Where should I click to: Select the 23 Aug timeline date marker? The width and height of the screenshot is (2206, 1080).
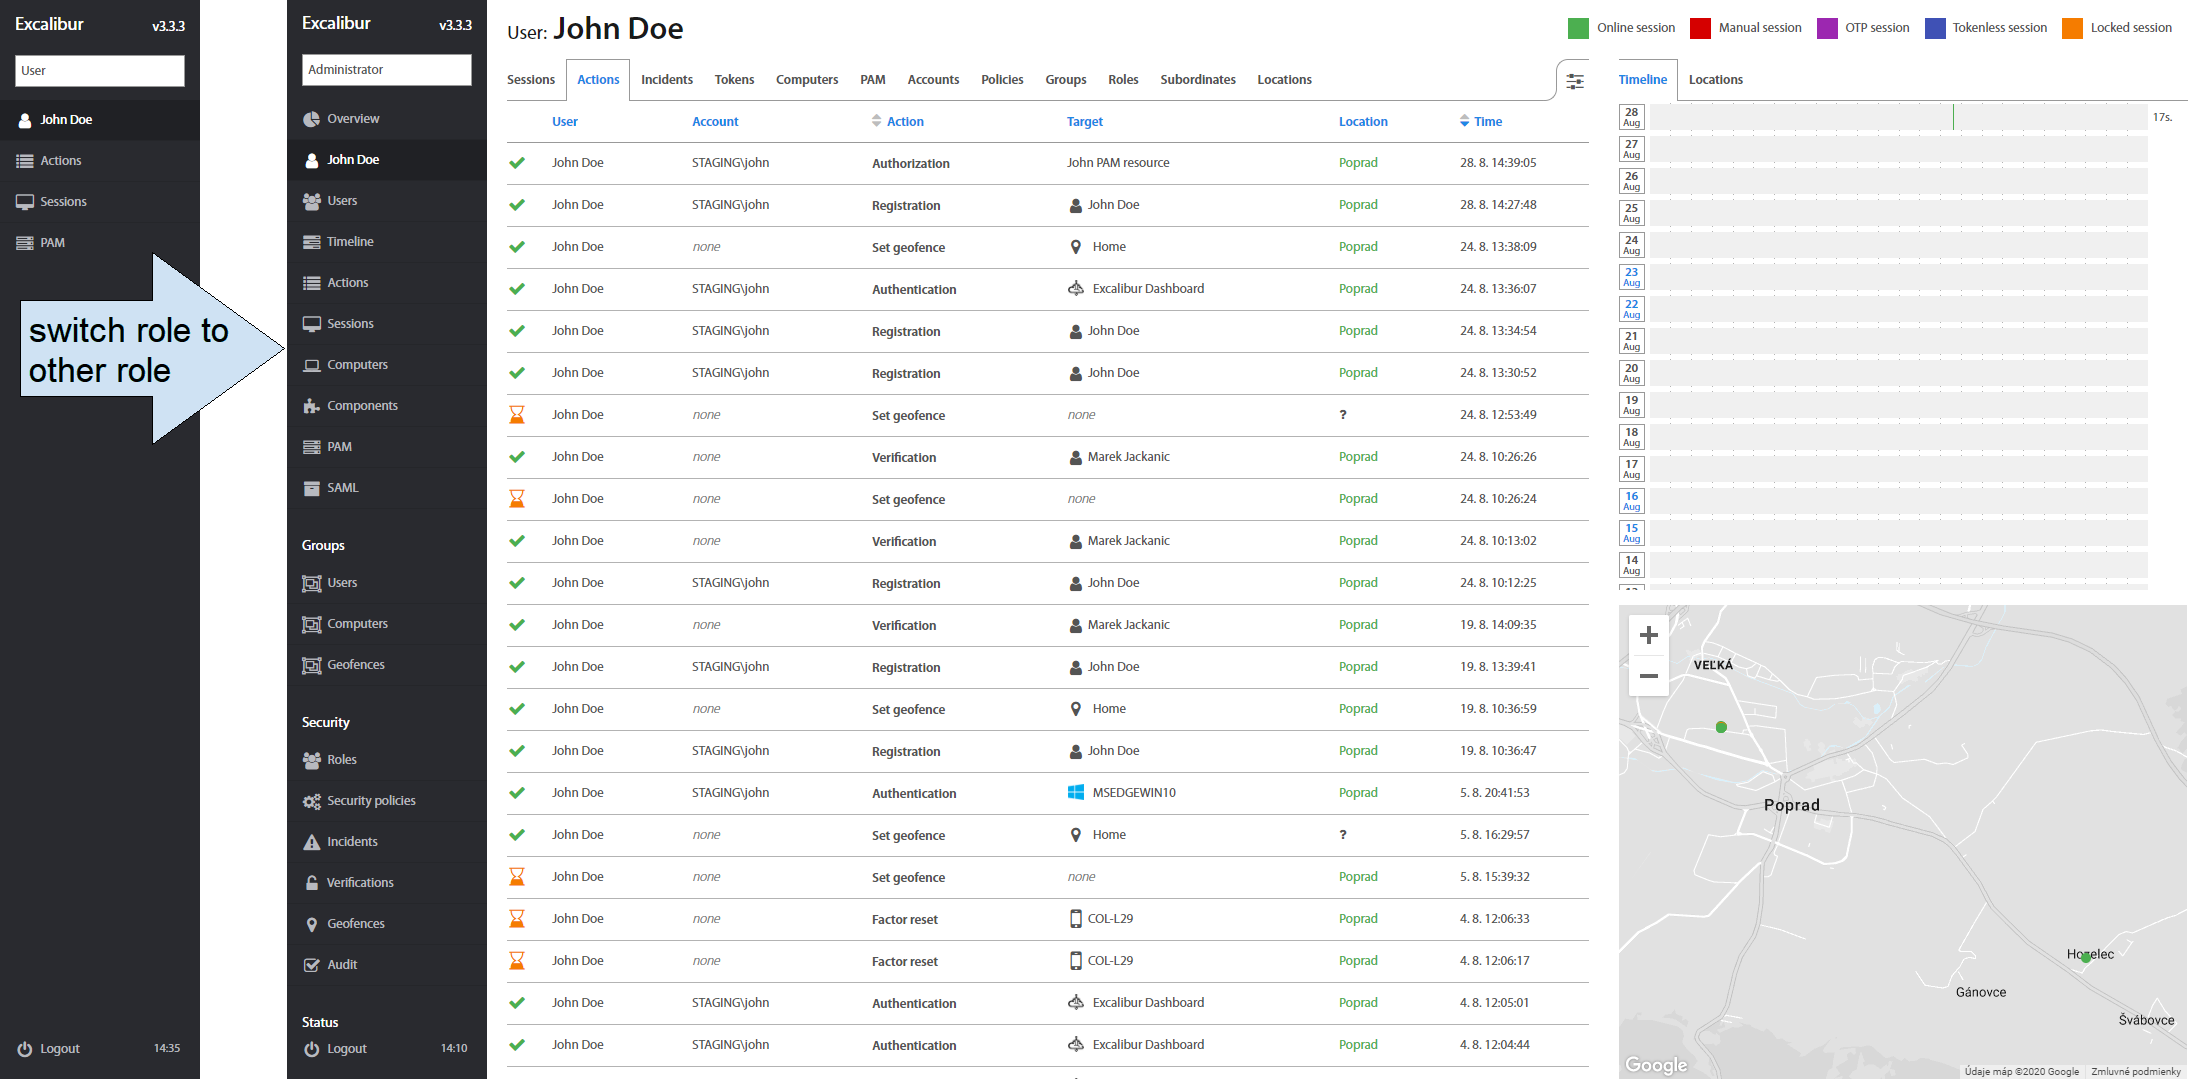1631,277
